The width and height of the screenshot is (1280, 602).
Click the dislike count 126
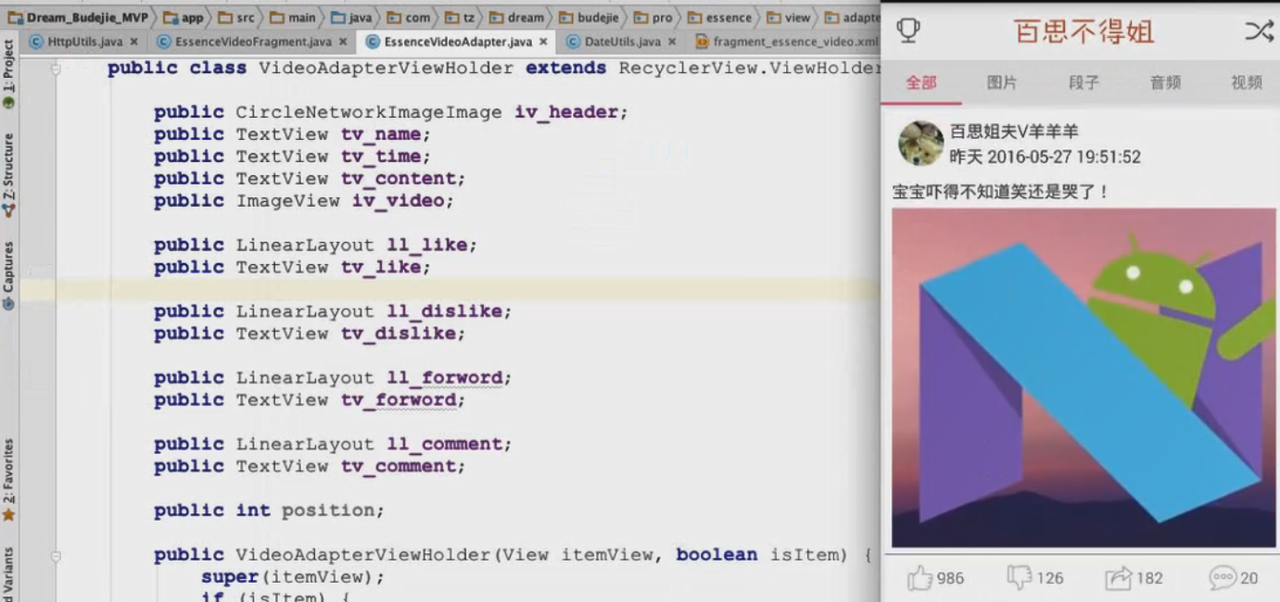pos(1050,578)
